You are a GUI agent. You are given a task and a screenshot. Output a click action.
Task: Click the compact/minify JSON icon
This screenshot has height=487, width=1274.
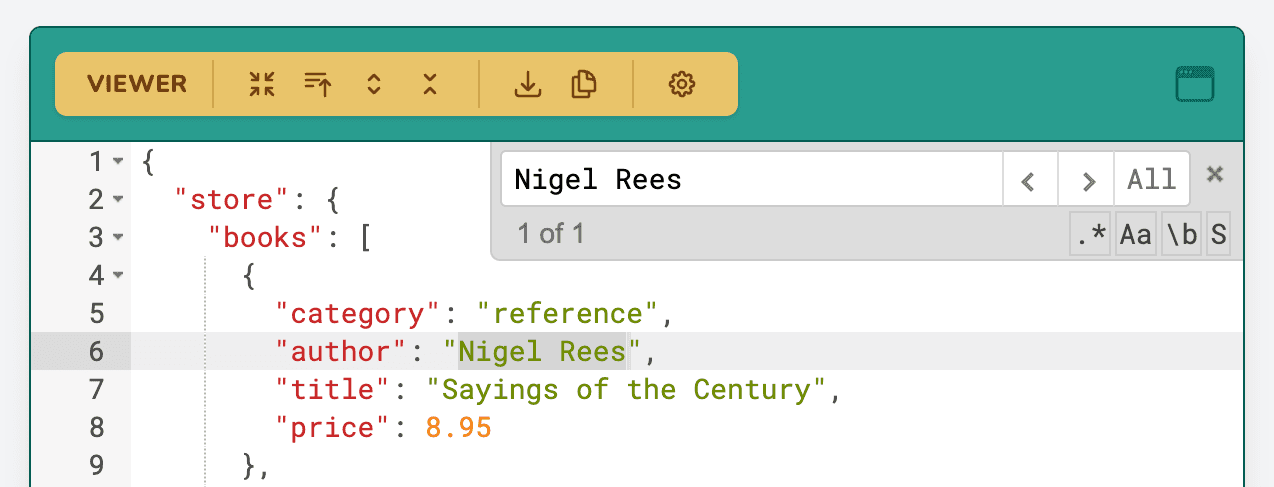(x=262, y=84)
